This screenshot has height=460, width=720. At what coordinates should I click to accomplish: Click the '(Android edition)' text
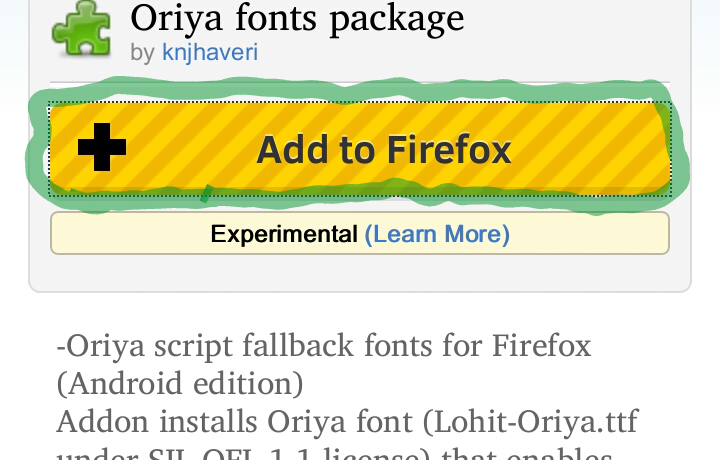[x=180, y=384]
